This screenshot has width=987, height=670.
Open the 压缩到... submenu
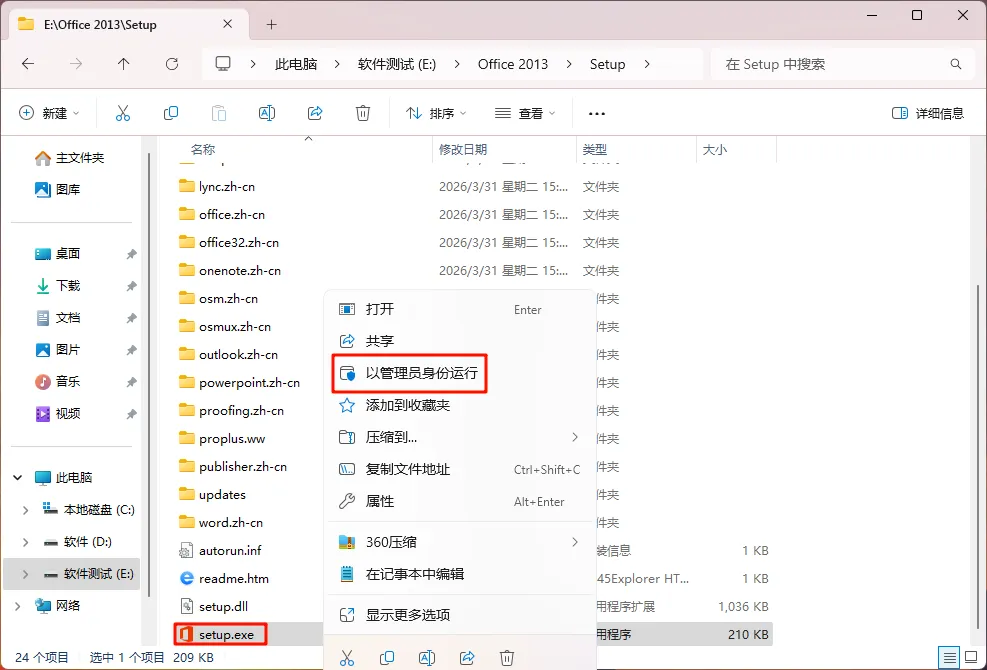click(460, 437)
